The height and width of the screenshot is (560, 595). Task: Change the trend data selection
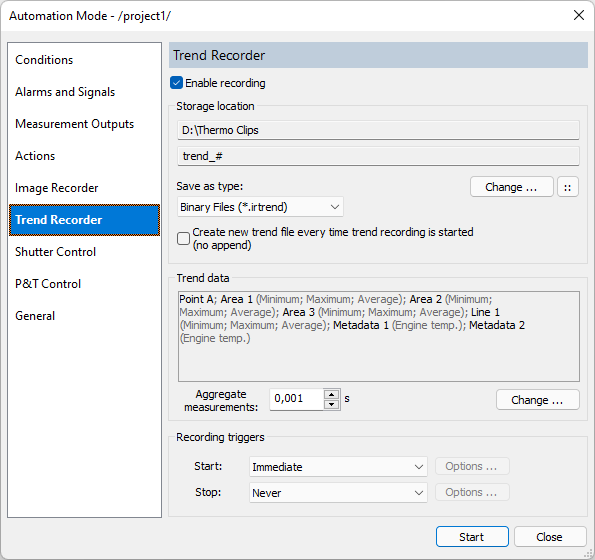tap(537, 400)
